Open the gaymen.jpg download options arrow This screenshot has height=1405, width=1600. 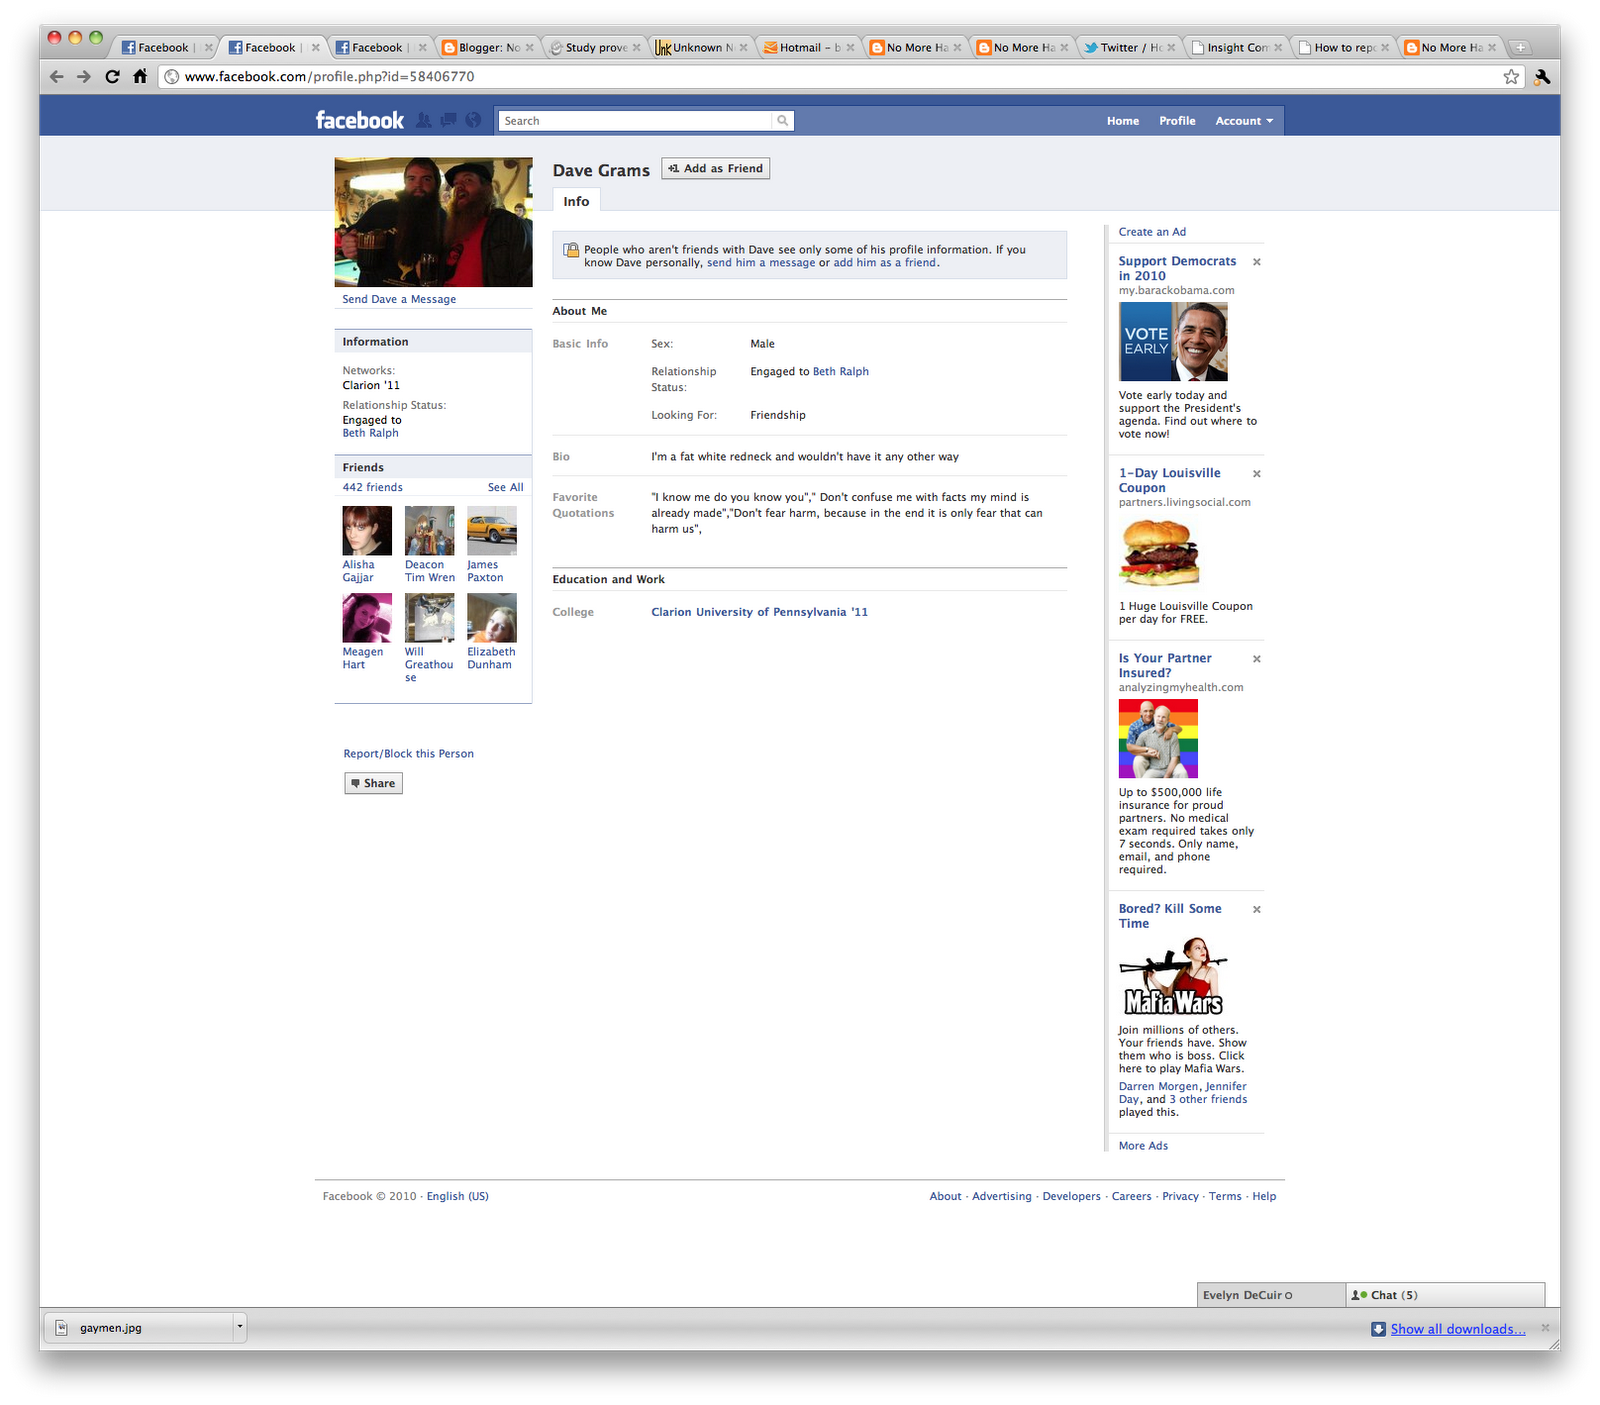[240, 1327]
